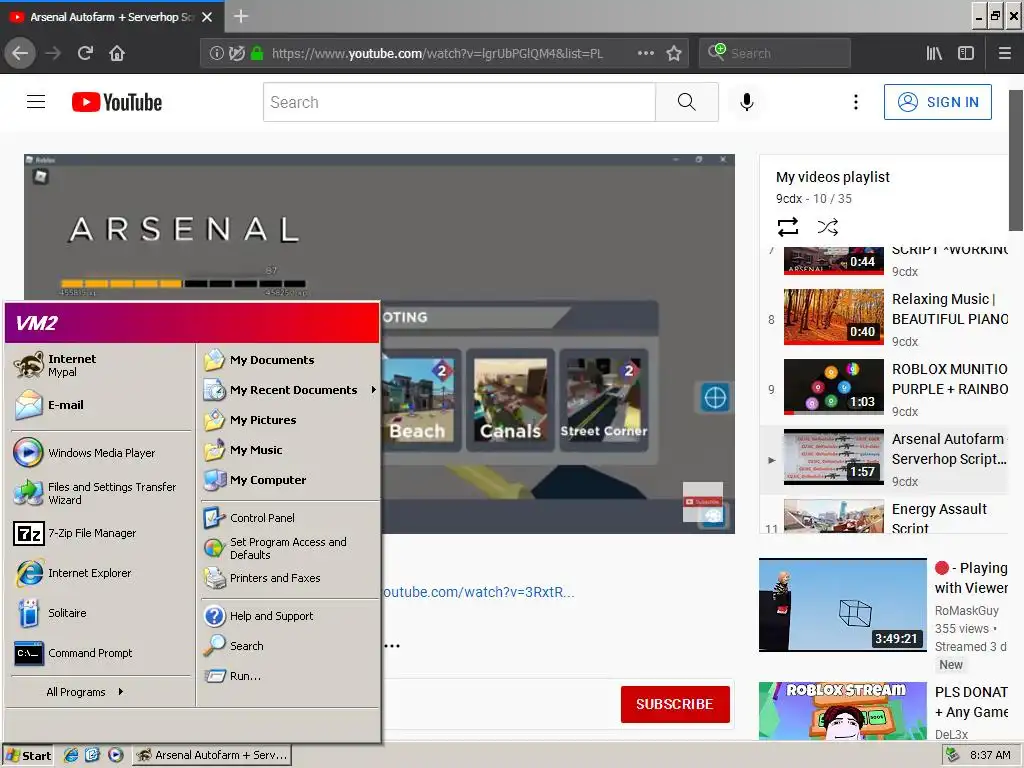The image size is (1024, 768).
Task: Open My Pictures folder
Action: click(x=290, y=420)
